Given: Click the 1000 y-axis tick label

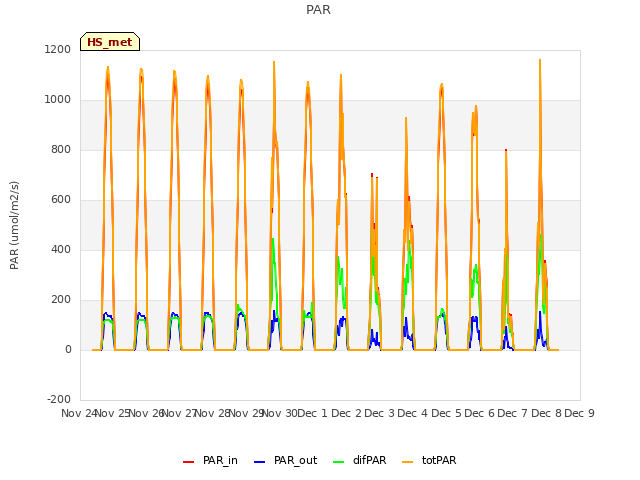Looking at the screenshot, I should (x=58, y=100).
